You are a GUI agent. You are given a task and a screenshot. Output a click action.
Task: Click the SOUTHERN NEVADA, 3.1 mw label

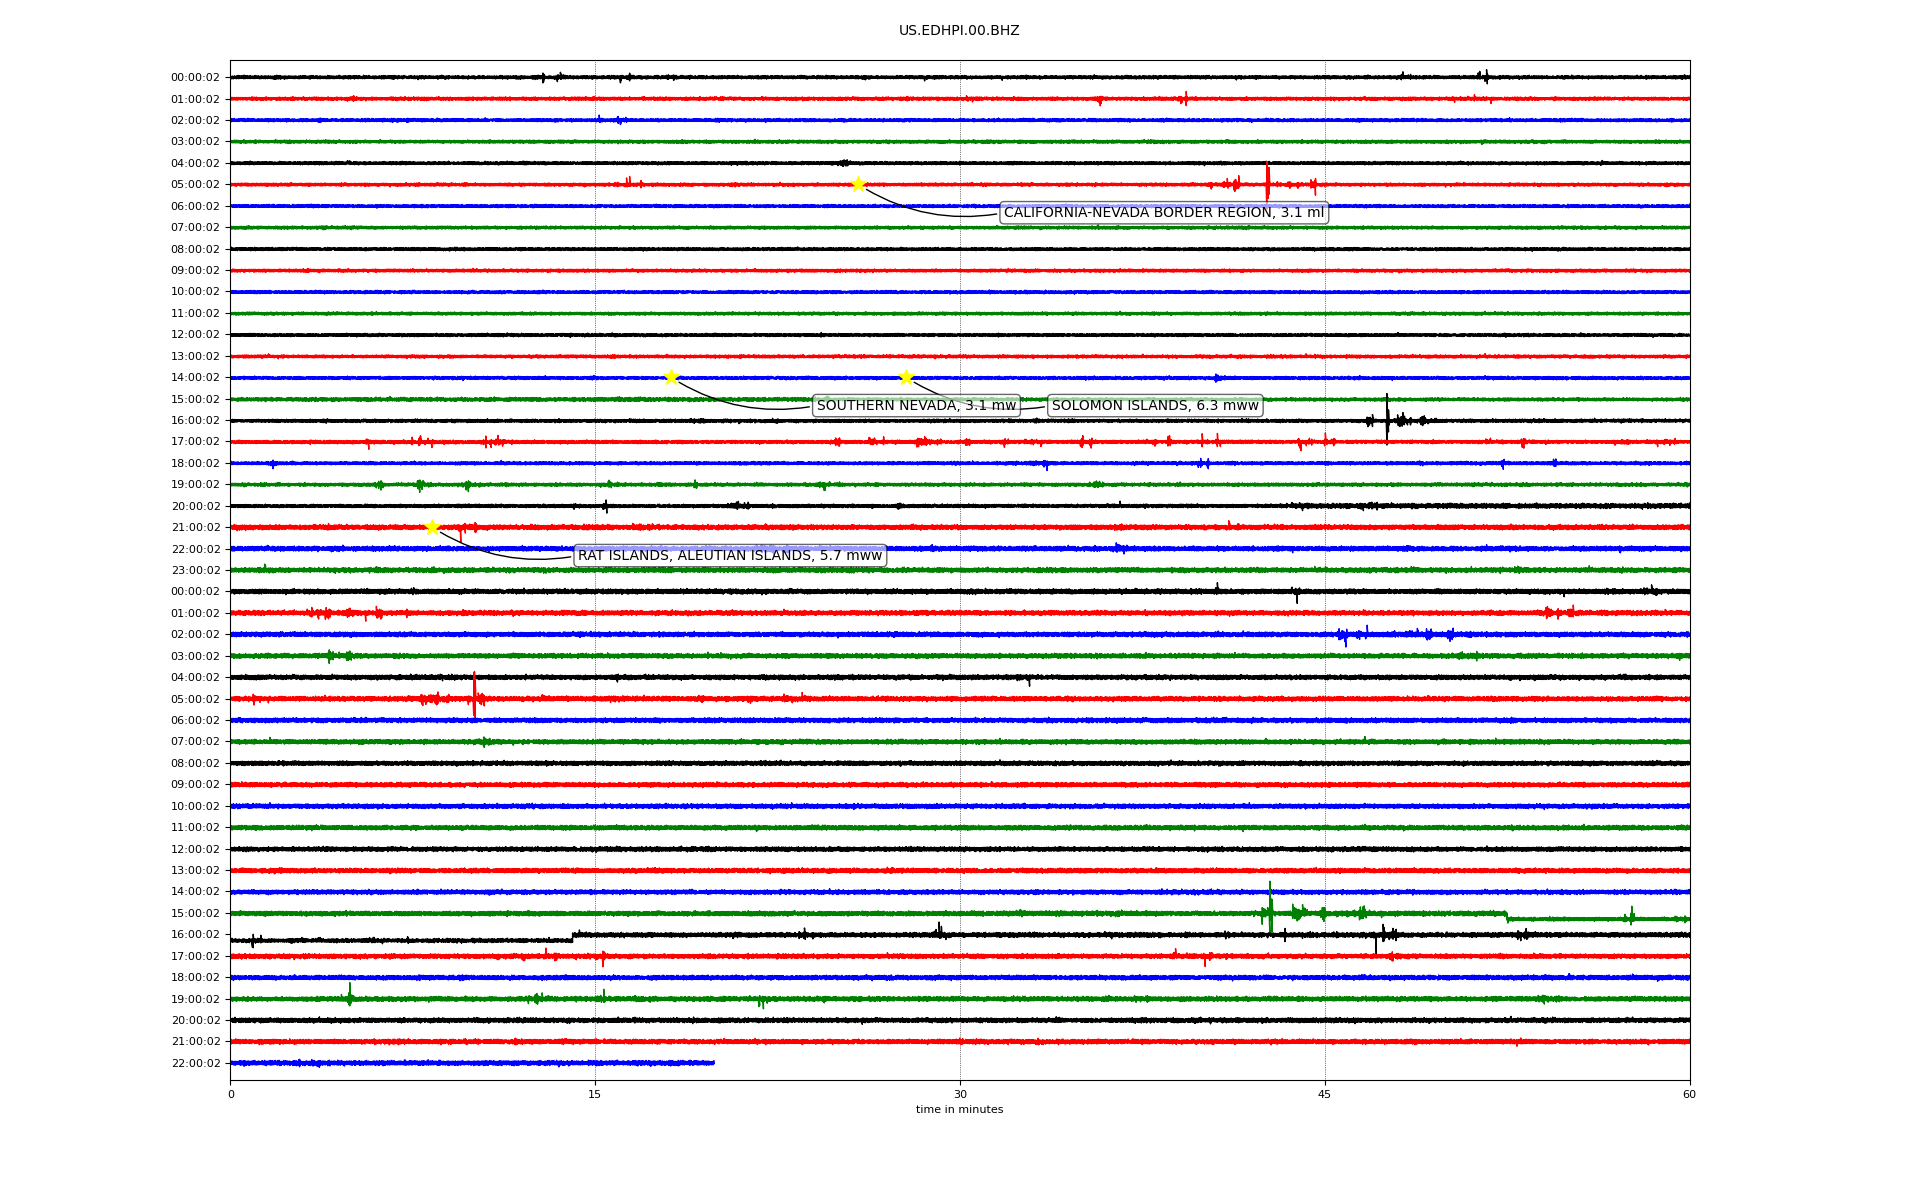[x=916, y=405]
